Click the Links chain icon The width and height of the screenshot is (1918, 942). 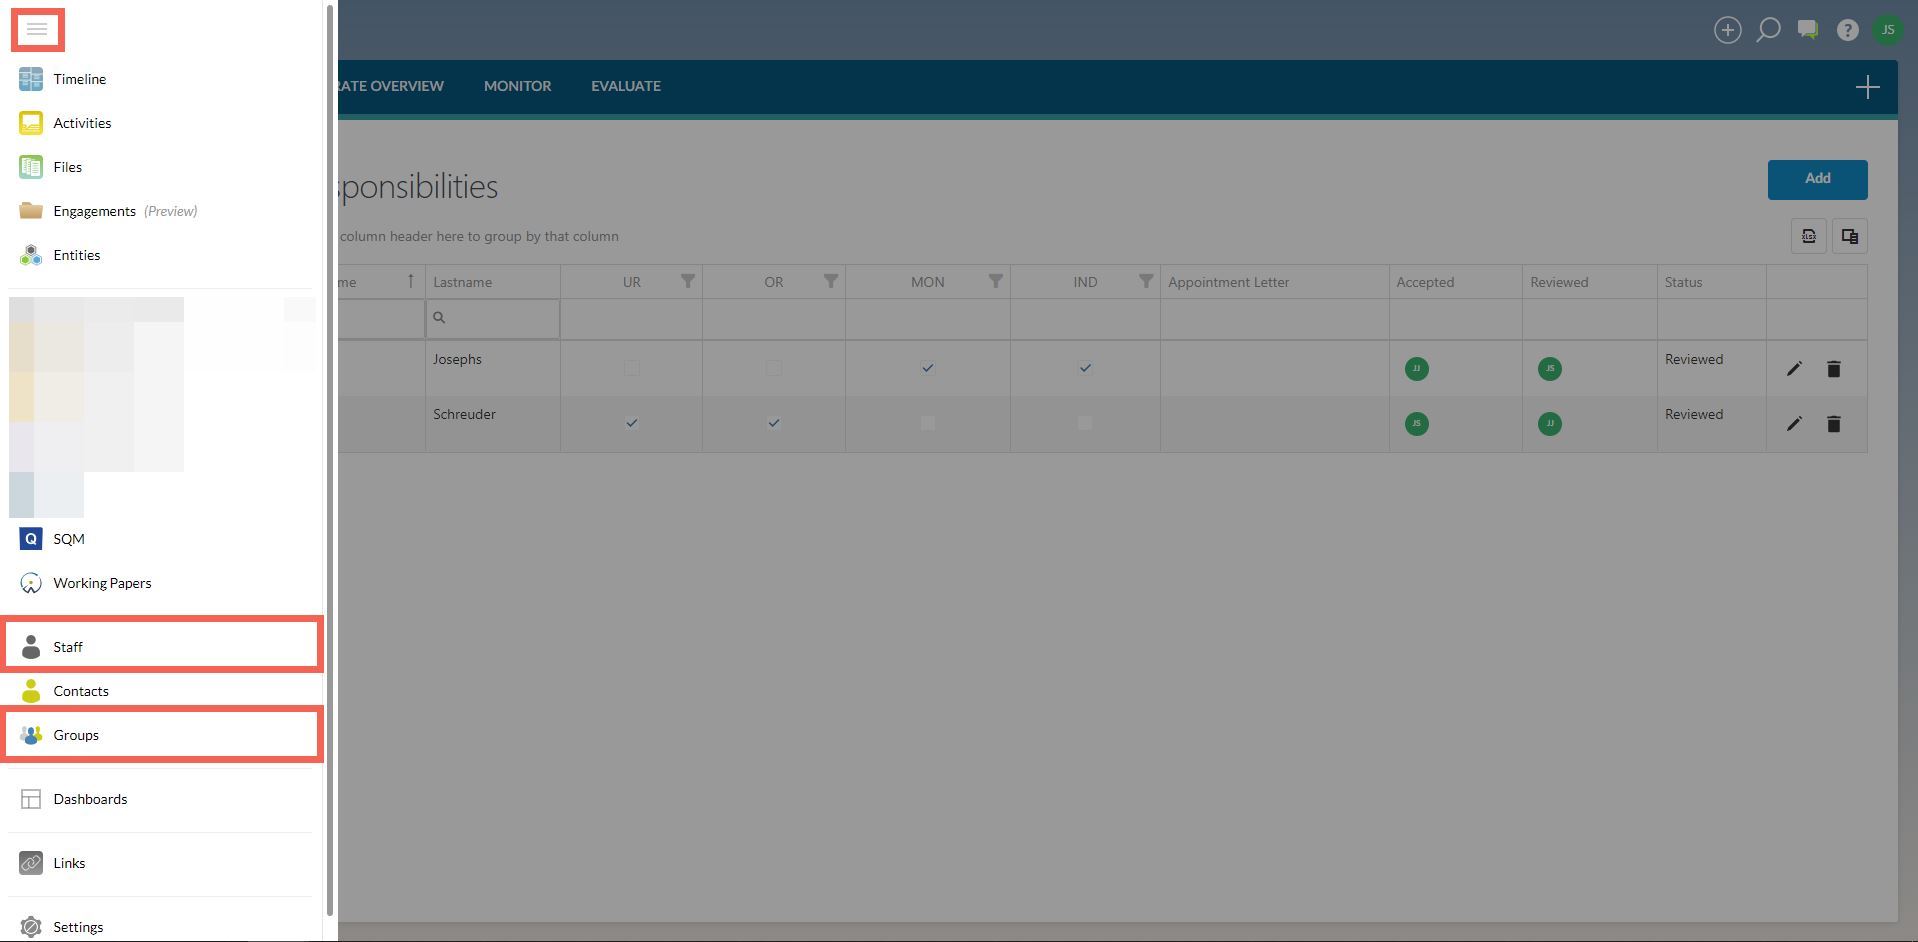[x=31, y=863]
